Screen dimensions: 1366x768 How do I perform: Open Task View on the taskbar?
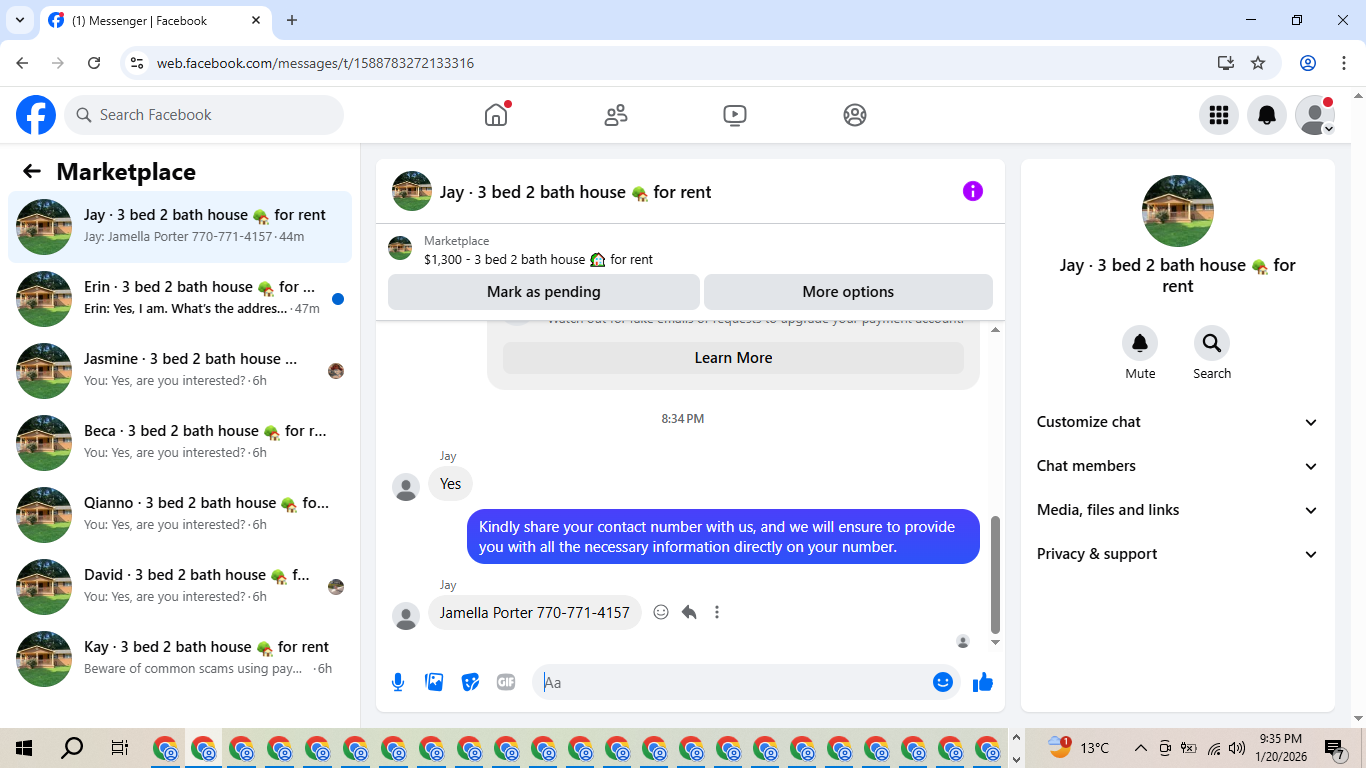coord(120,748)
